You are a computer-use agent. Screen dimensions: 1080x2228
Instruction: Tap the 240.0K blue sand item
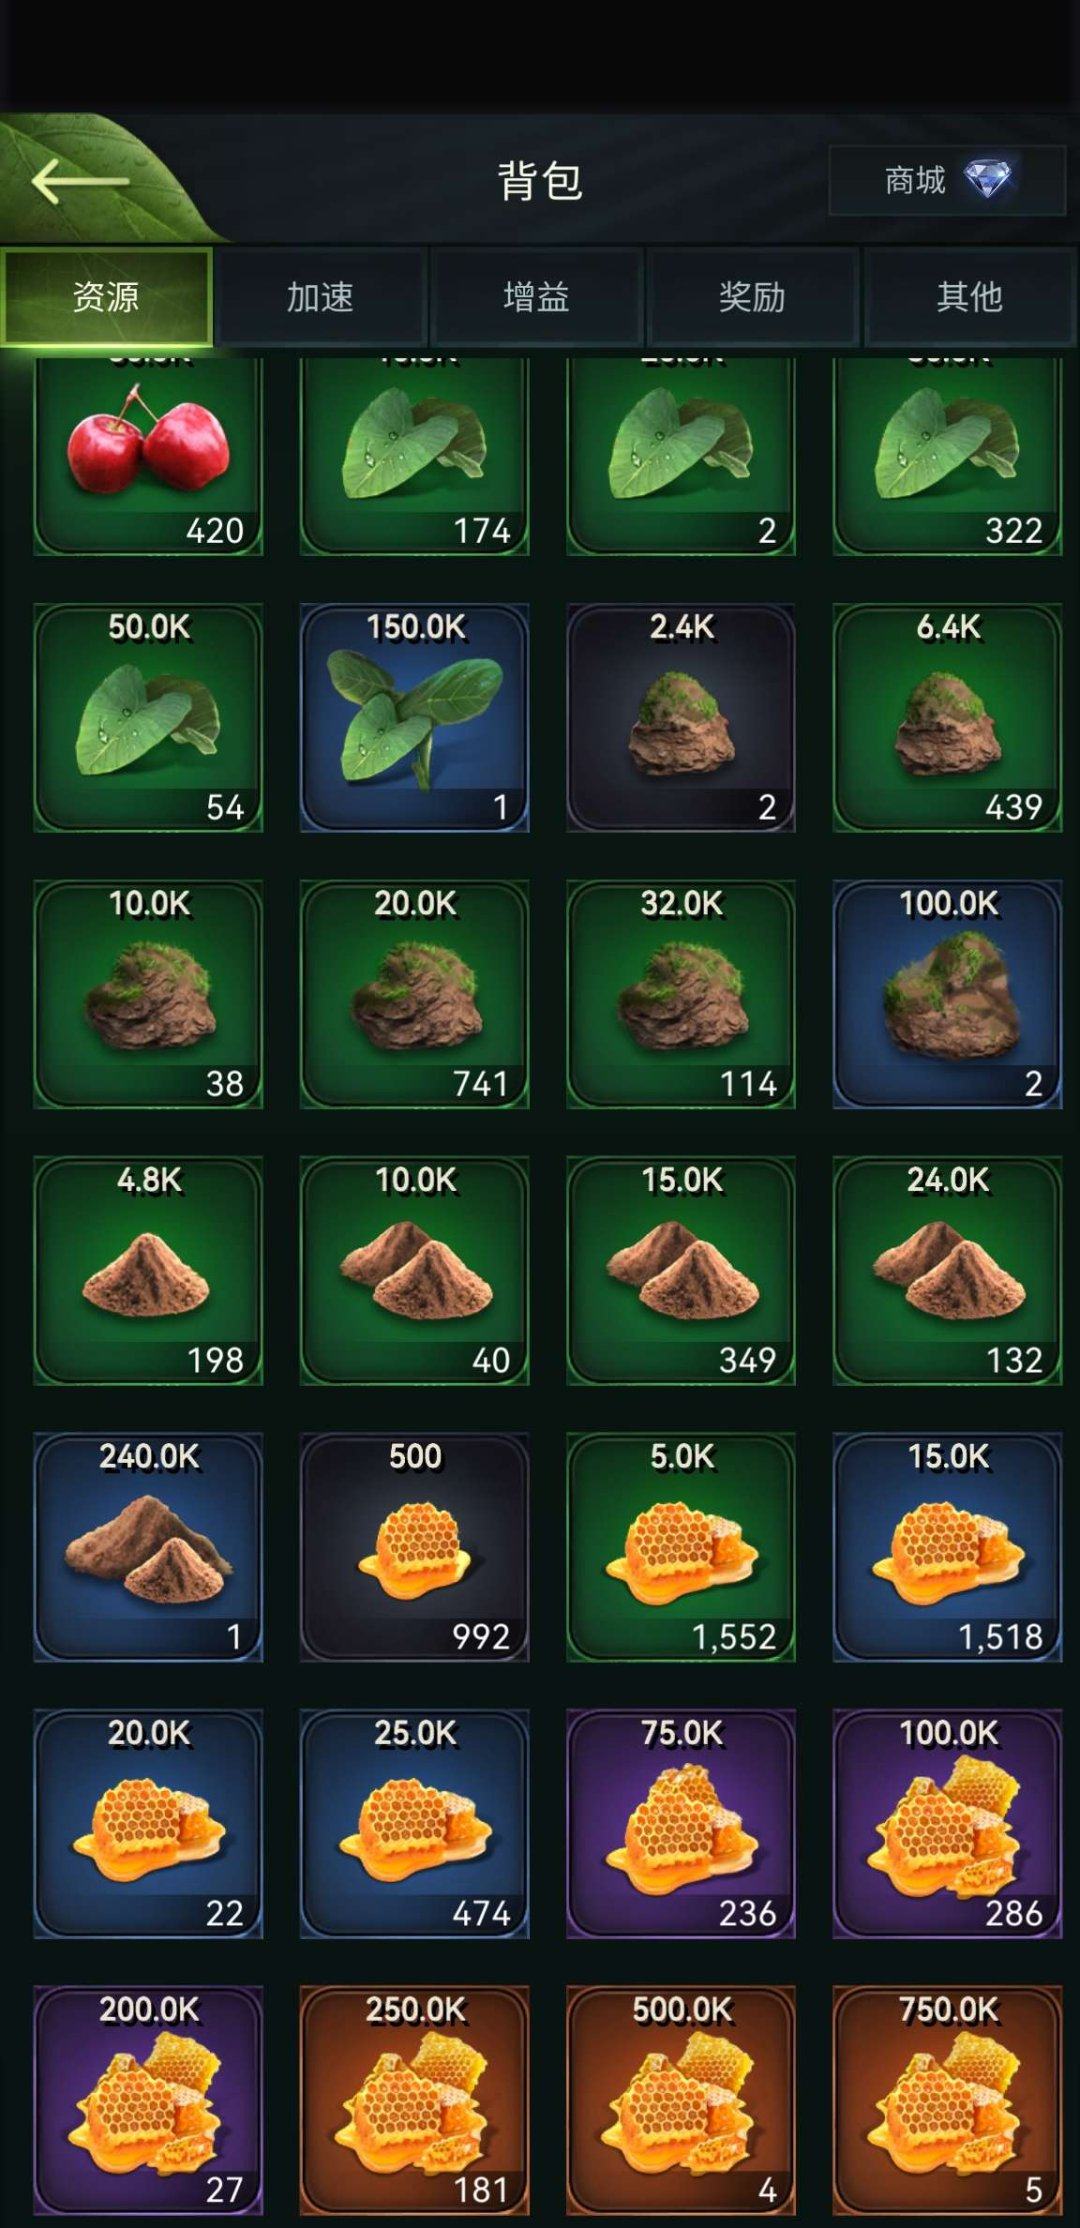pyautogui.click(x=148, y=1547)
